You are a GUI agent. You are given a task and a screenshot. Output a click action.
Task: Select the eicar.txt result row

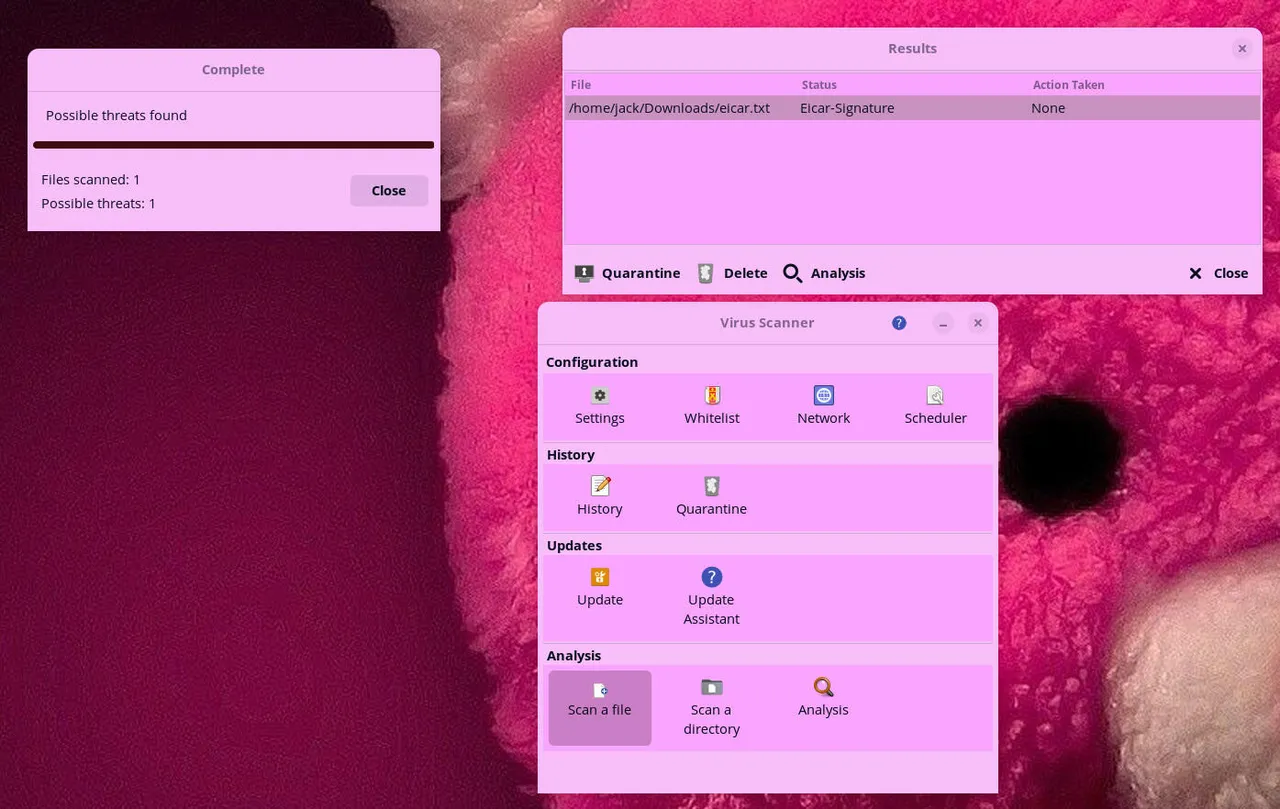pyautogui.click(x=670, y=108)
